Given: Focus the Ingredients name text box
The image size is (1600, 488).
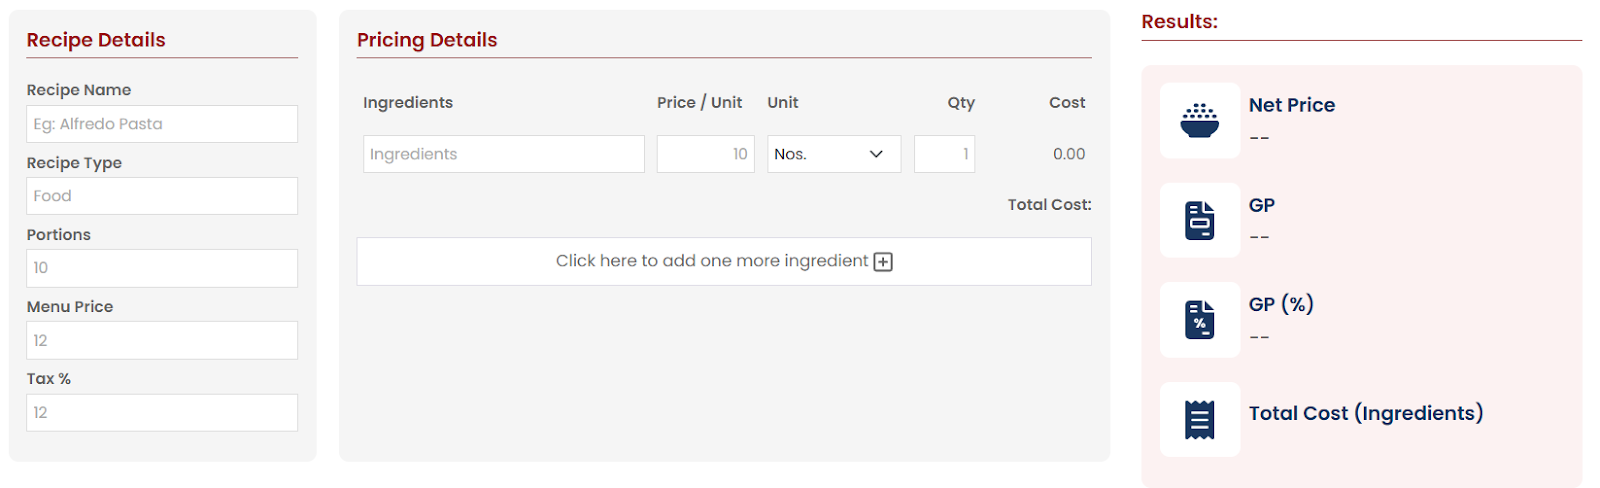Looking at the screenshot, I should [x=504, y=154].
